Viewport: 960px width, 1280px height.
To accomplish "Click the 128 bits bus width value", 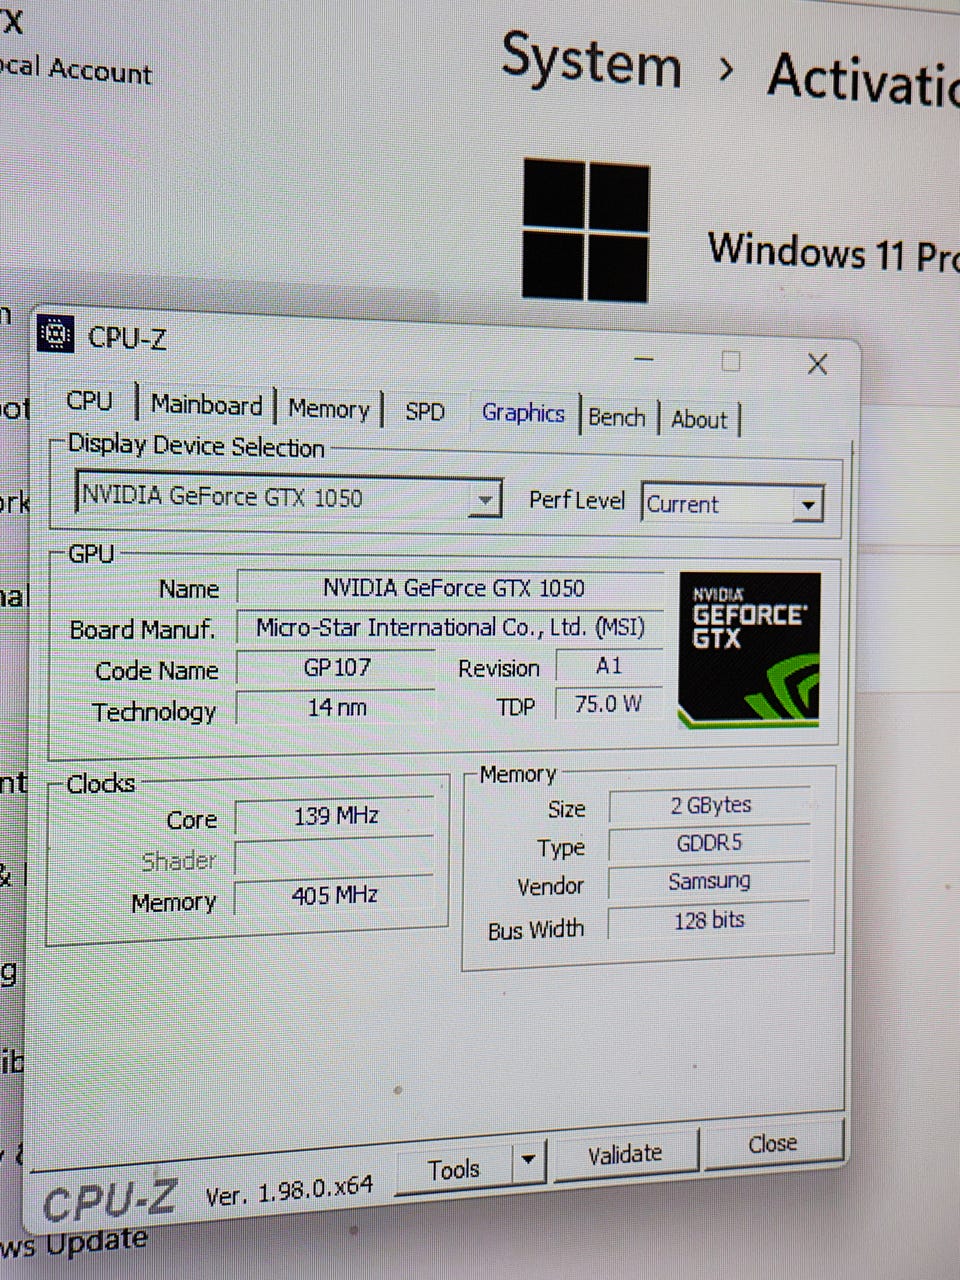I will (x=709, y=920).
